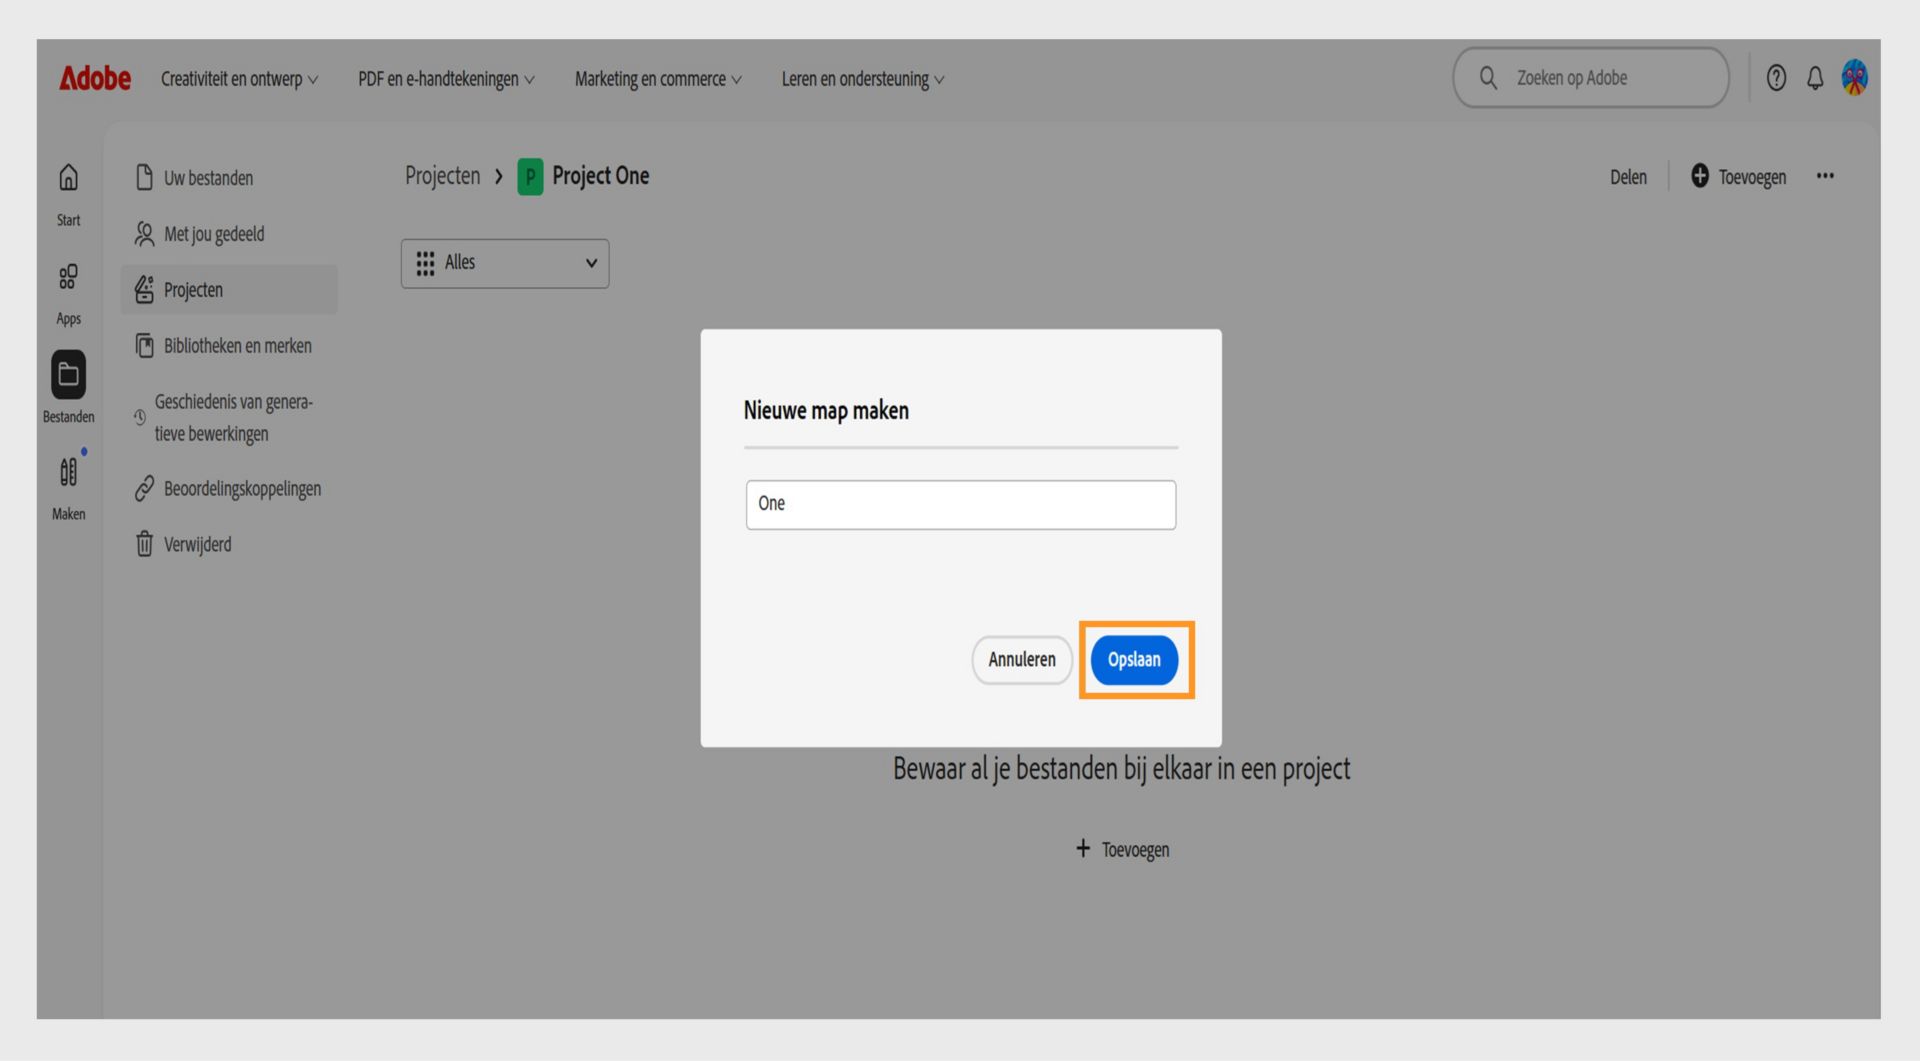Select Bibliotheken en merken in sidebar

click(x=238, y=345)
